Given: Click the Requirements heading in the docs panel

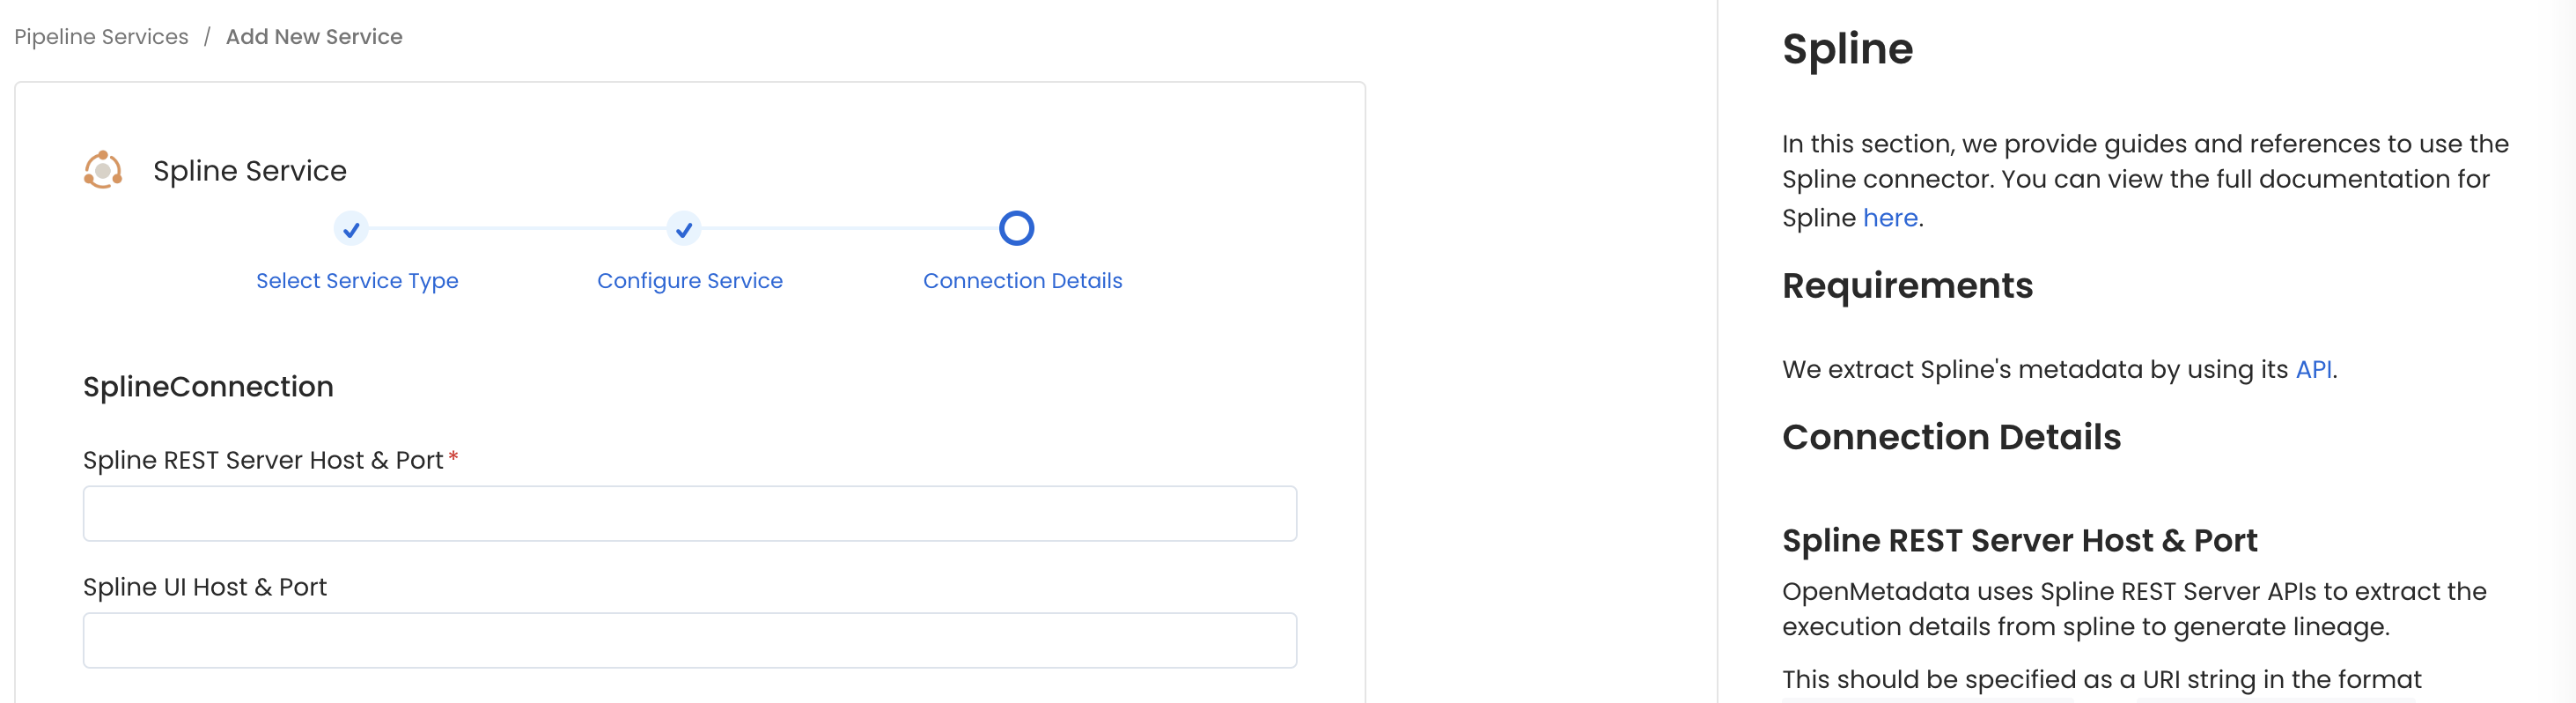Looking at the screenshot, I should tap(1906, 286).
